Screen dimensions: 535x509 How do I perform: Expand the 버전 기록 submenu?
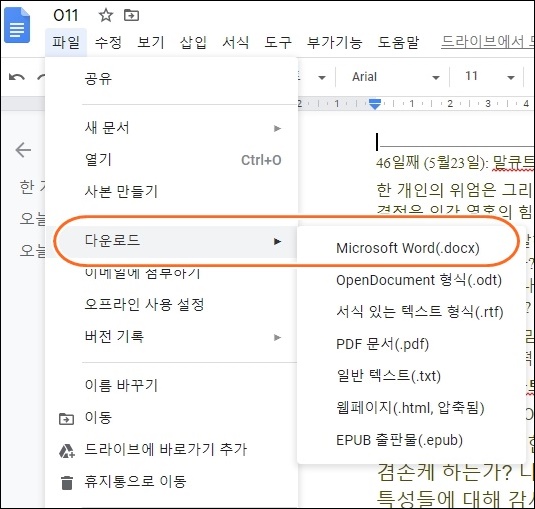click(x=171, y=337)
